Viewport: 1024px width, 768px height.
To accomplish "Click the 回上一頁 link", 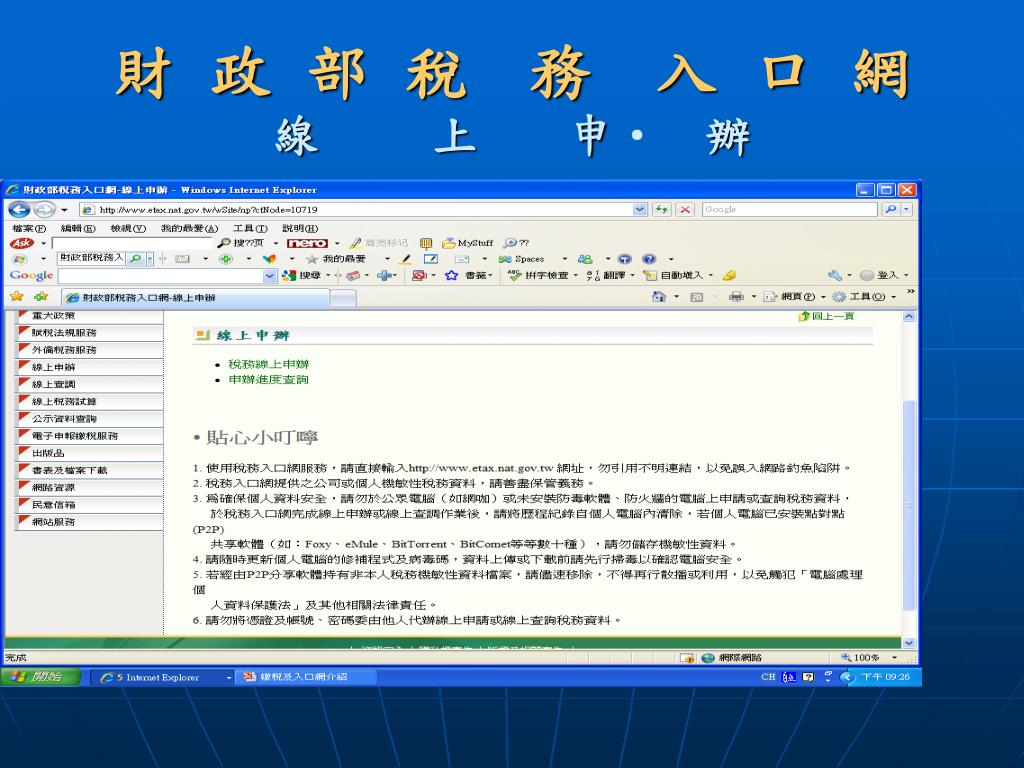I will [x=826, y=316].
